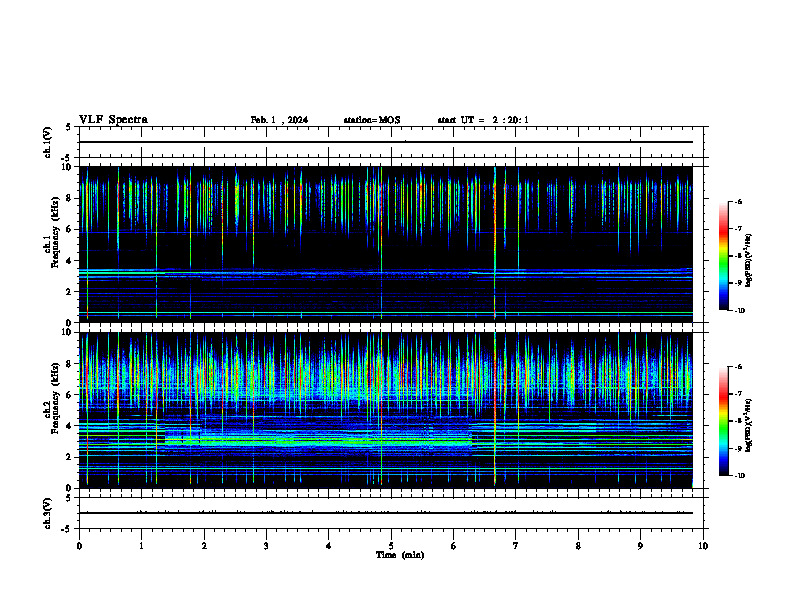Click time axis tick label "4"
Image resolution: width=792 pixels, height=612 pixels.
click(x=329, y=546)
